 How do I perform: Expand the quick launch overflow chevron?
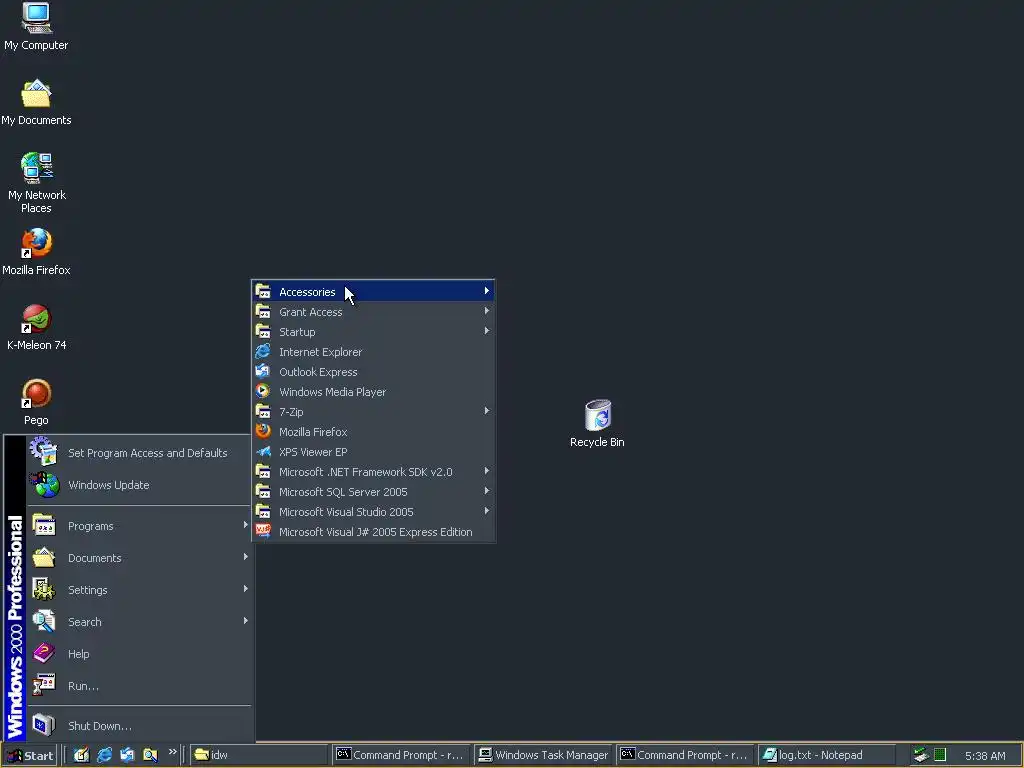[172, 752]
